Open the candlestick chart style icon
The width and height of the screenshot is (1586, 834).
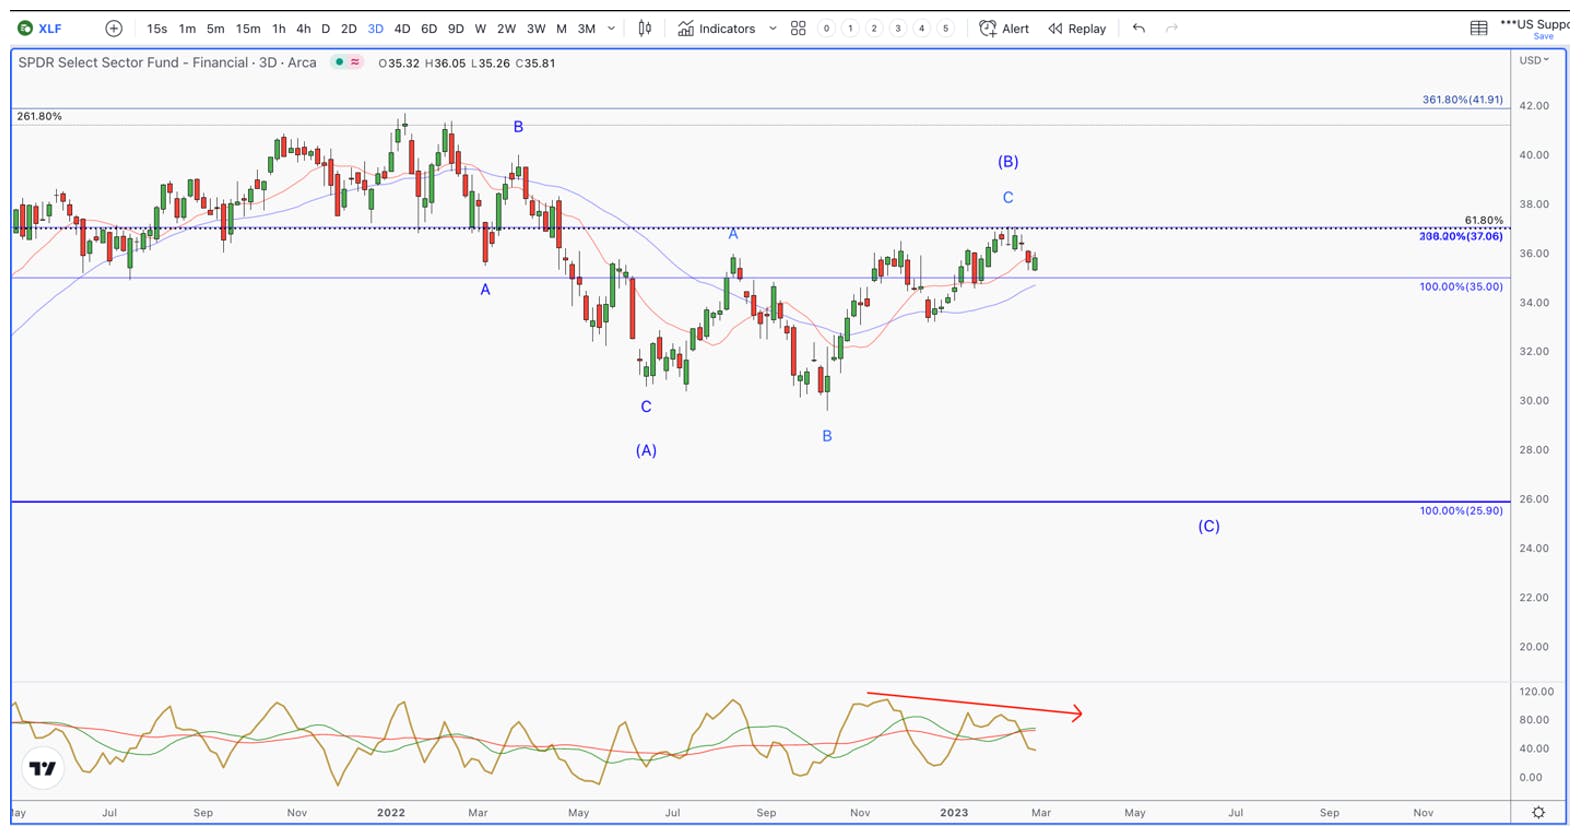(x=645, y=28)
